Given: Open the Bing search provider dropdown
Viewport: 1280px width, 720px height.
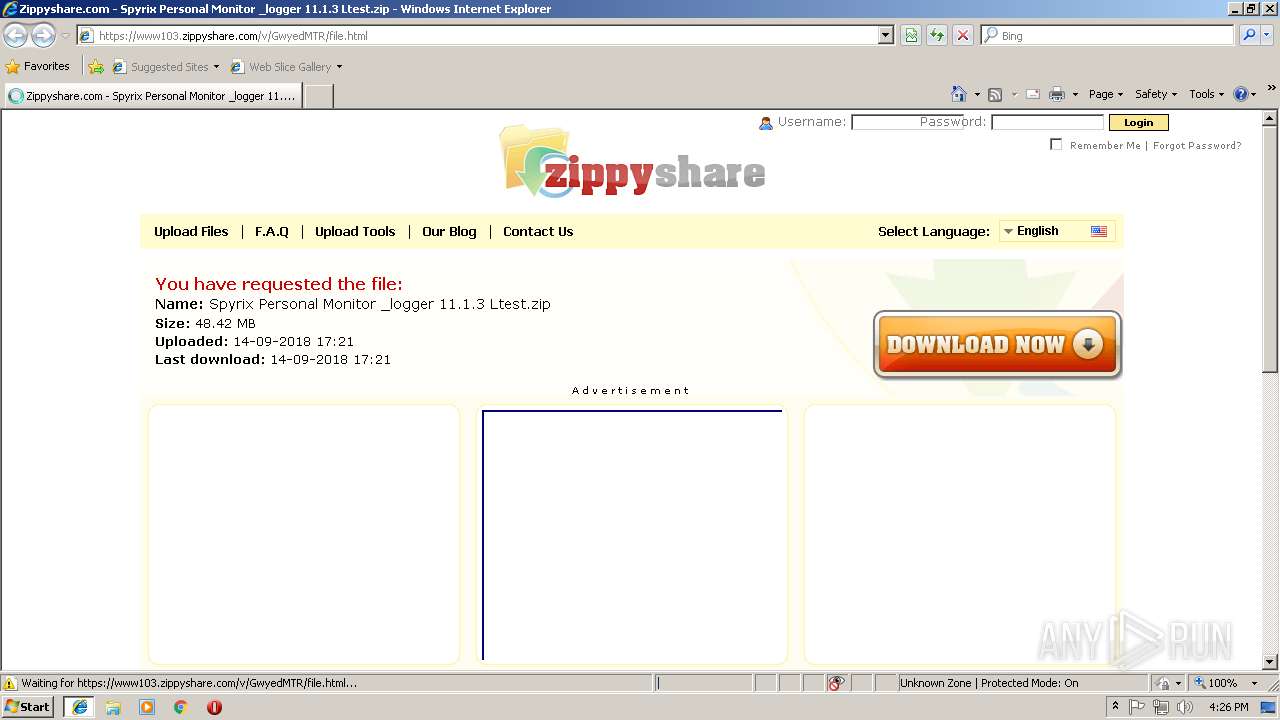Looking at the screenshot, I should tap(1267, 35).
